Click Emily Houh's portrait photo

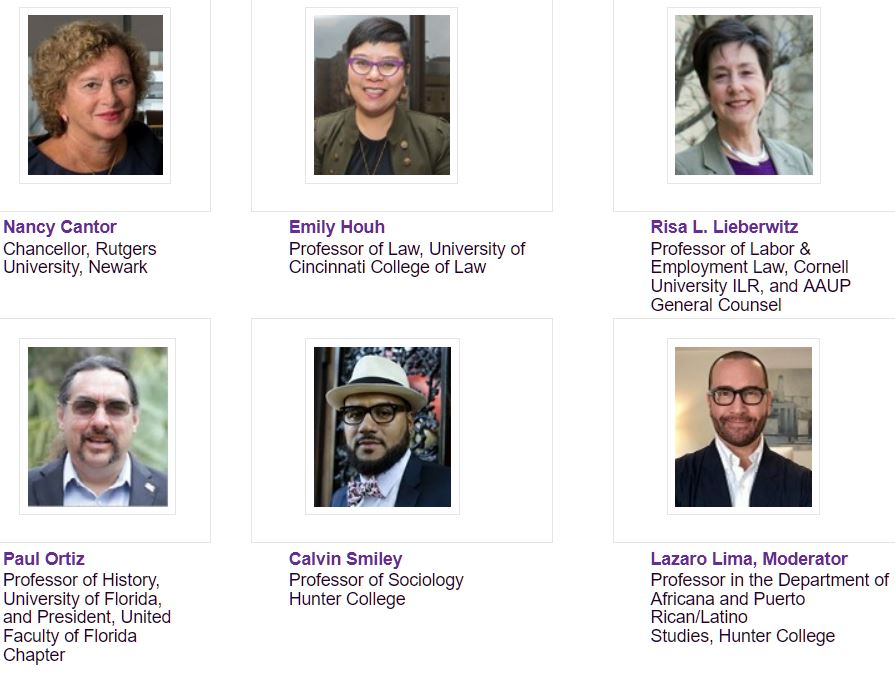tap(382, 95)
